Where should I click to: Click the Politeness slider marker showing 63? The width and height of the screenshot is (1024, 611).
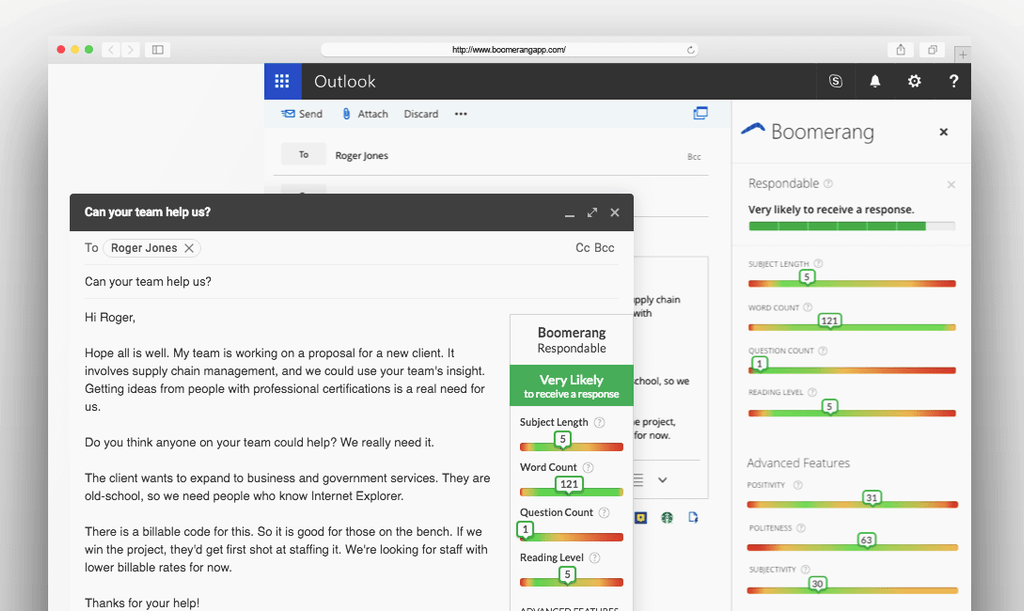click(x=867, y=540)
